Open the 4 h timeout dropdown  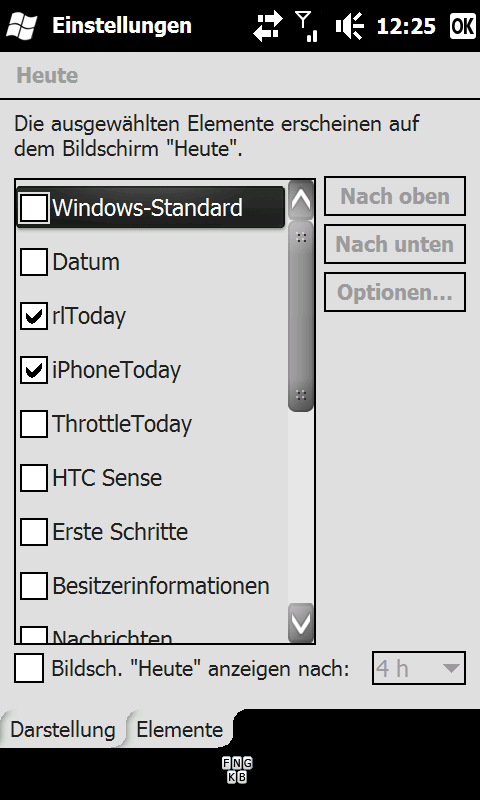click(x=419, y=668)
